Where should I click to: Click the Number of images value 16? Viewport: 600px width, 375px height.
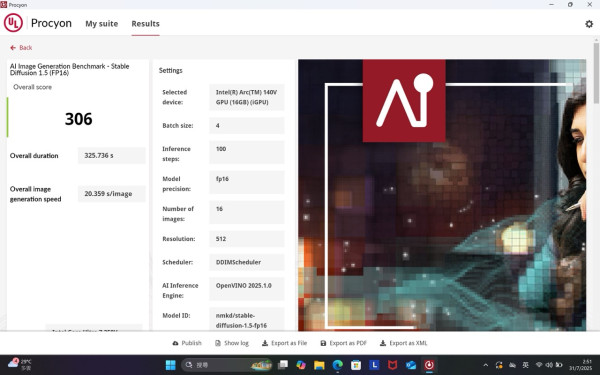coord(247,212)
